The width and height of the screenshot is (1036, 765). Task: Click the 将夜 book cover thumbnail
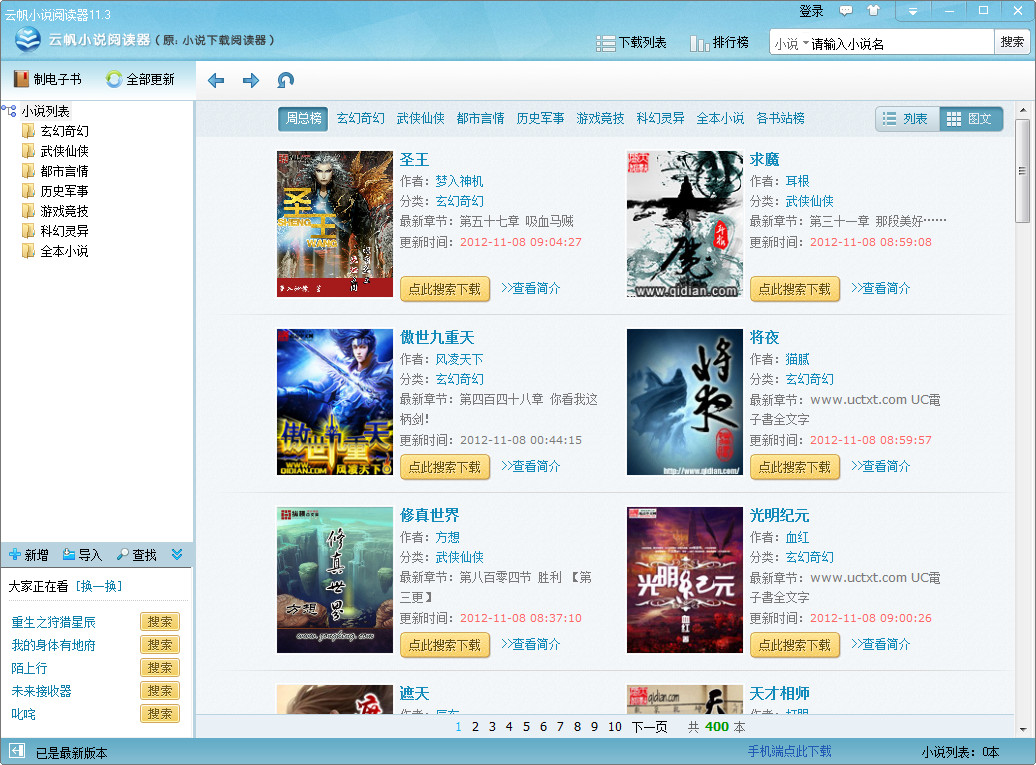click(685, 402)
